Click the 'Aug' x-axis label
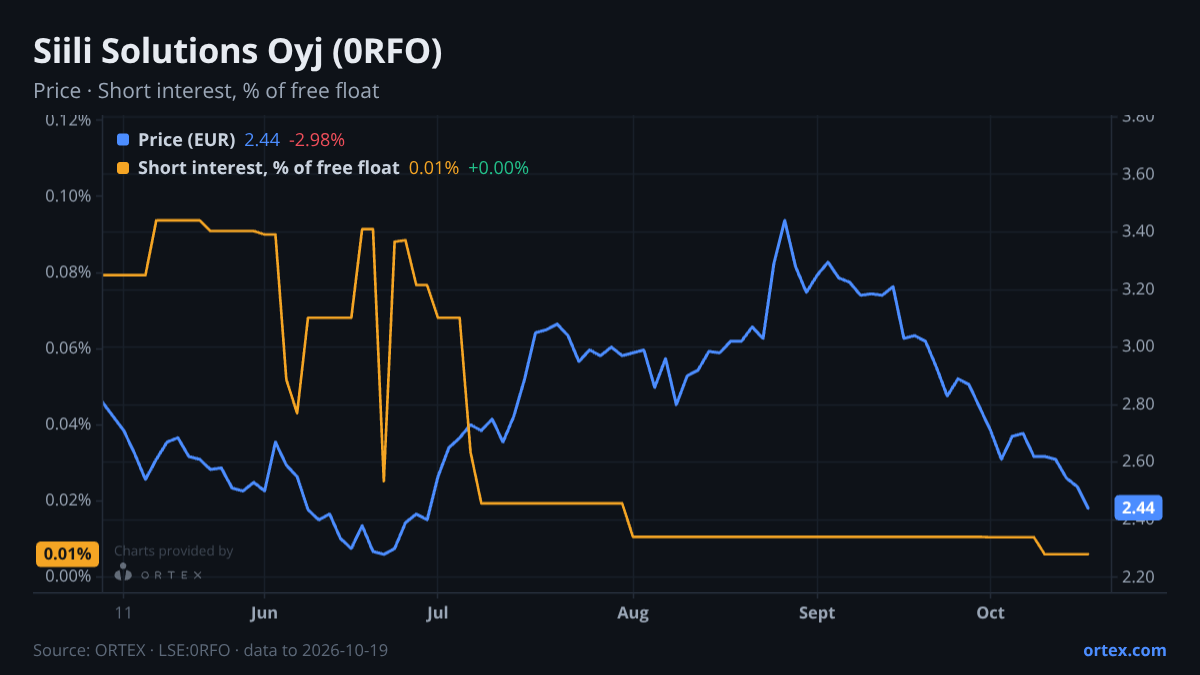 point(633,613)
